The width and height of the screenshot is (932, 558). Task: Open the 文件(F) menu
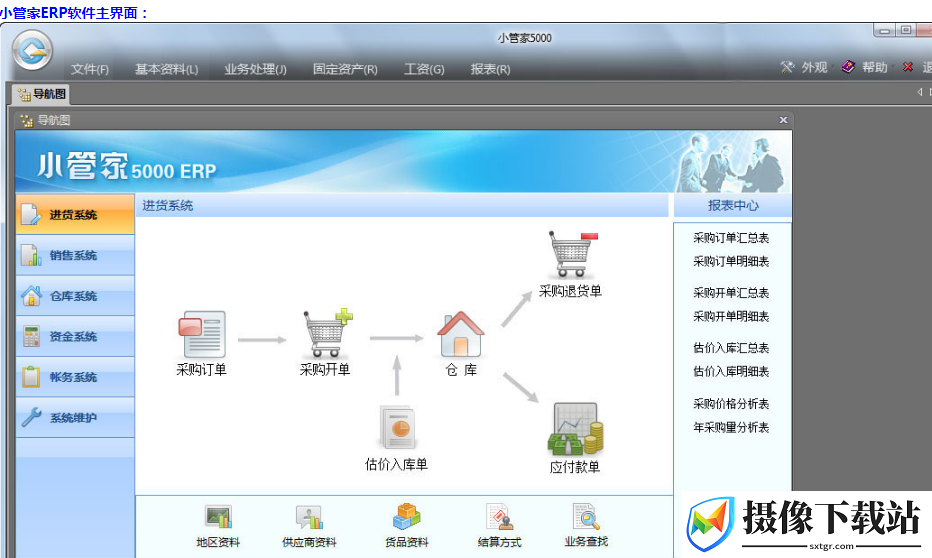click(90, 70)
